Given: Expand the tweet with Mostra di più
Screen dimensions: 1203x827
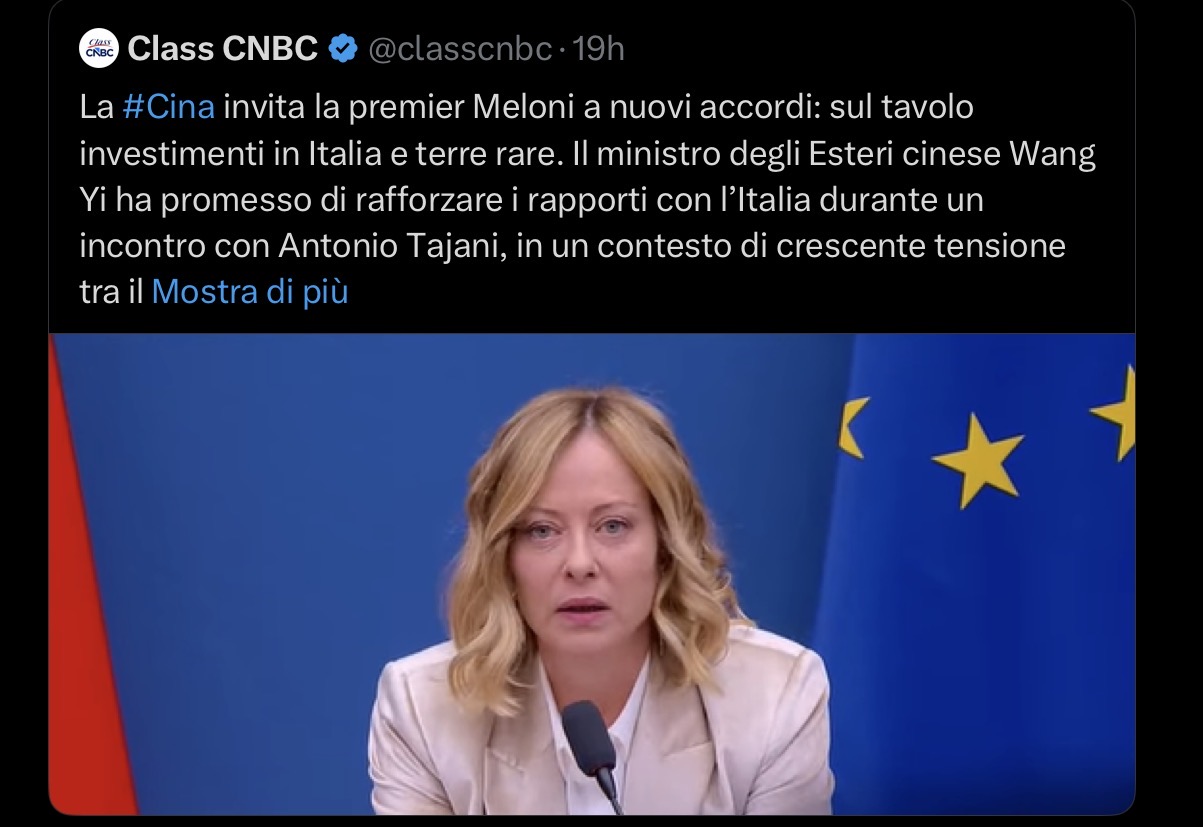Looking at the screenshot, I should click(250, 292).
